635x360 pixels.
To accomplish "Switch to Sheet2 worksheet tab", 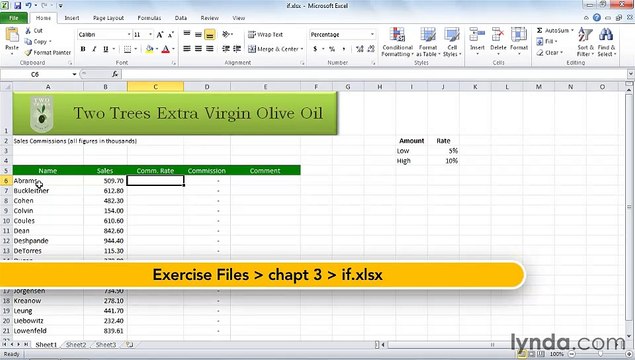I will tap(76, 345).
